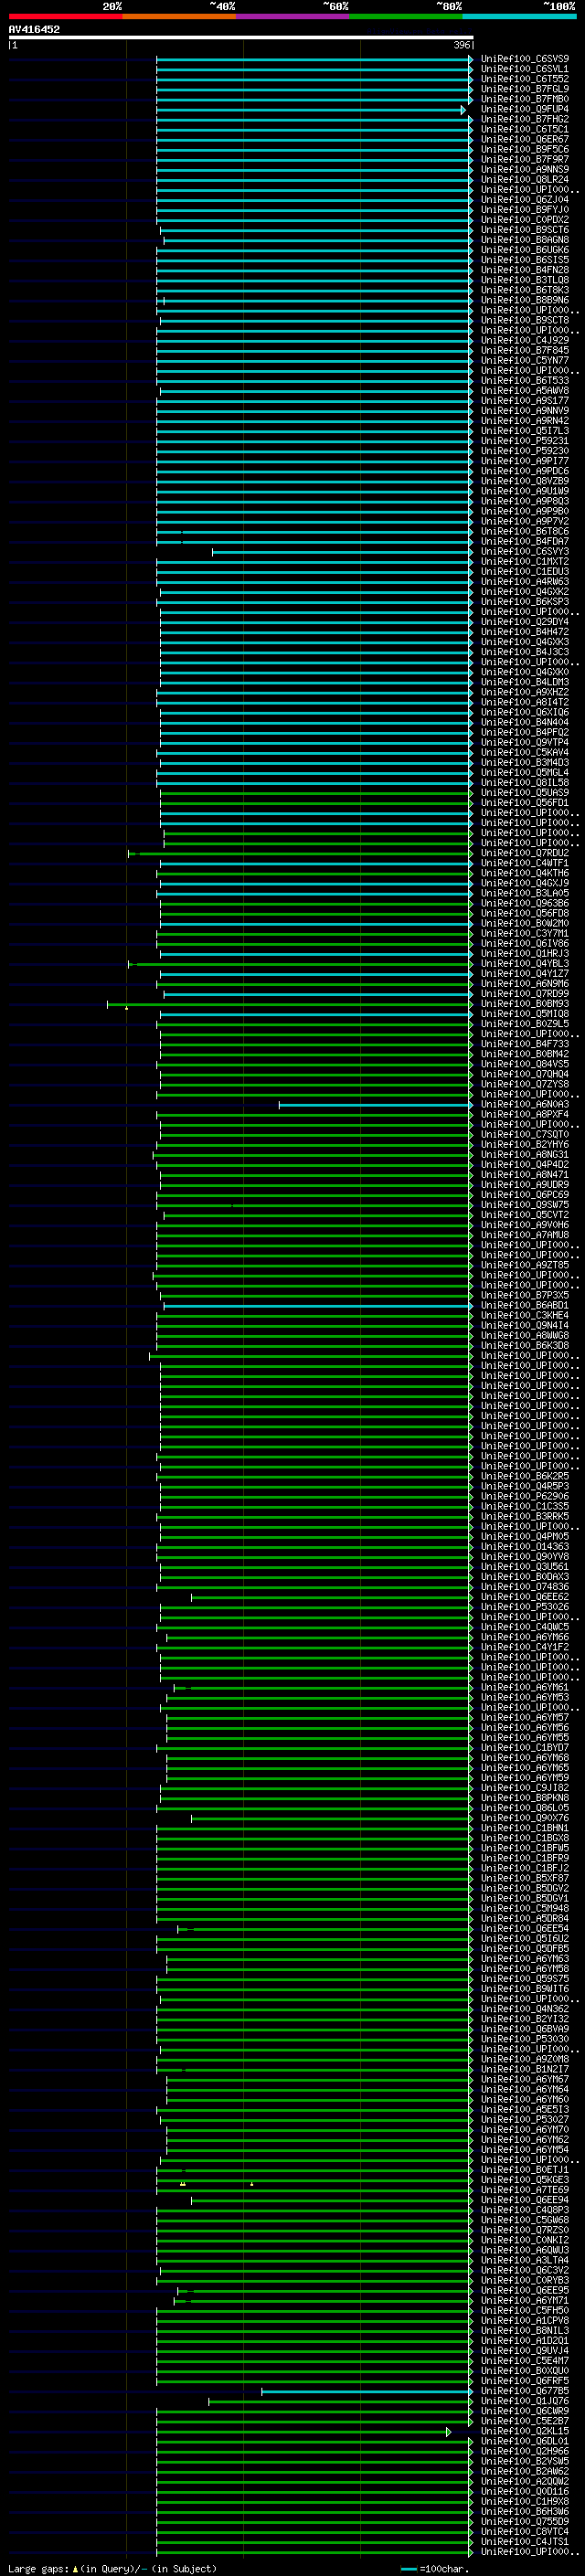Open the UniRef100_C6SVS9 hit
This screenshot has width=585, height=2576.
(525, 59)
